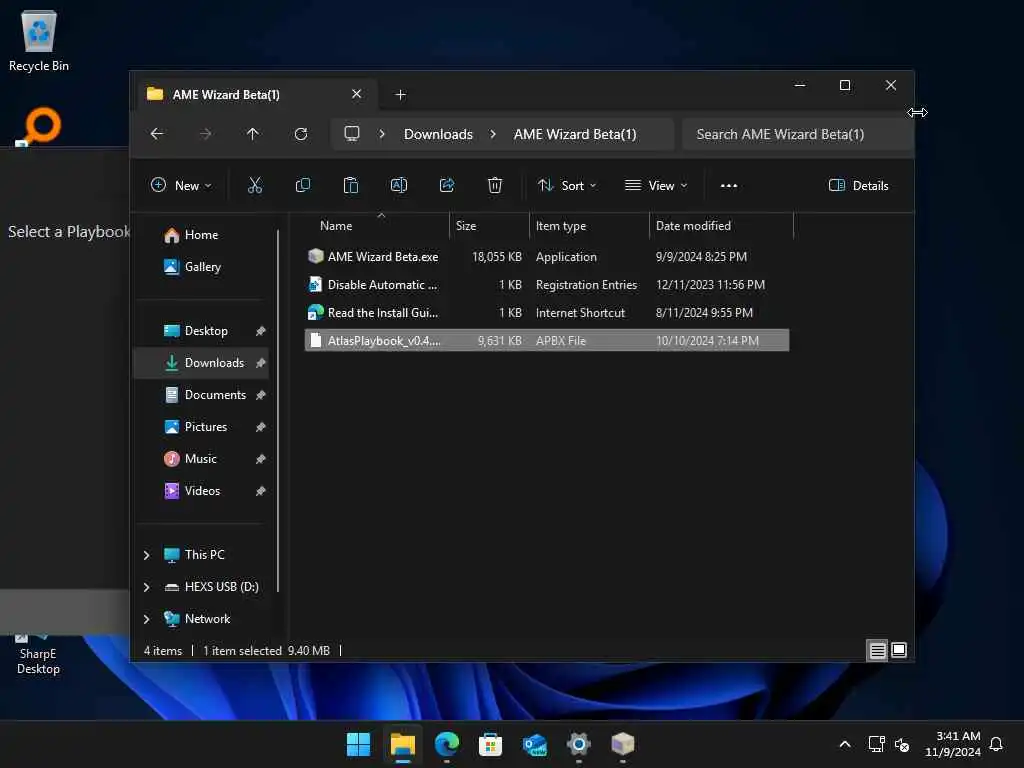Switch to large thumbnails view icon in status bar

click(899, 650)
